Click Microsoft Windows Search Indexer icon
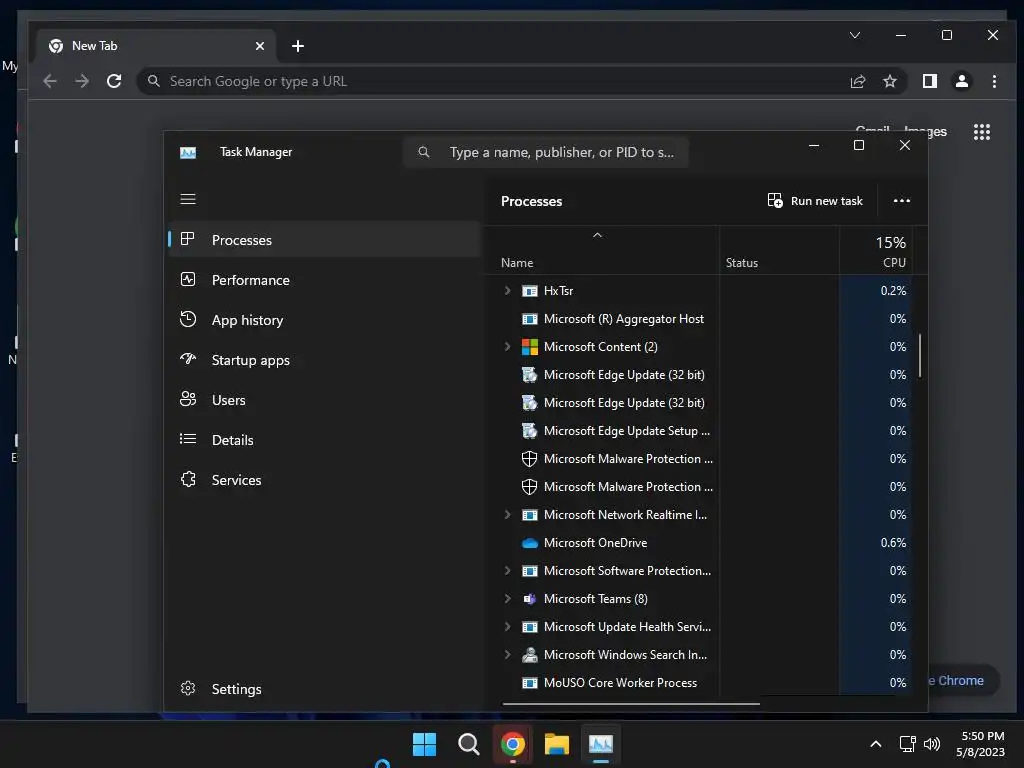Viewport: 1024px width, 768px height. 530,654
